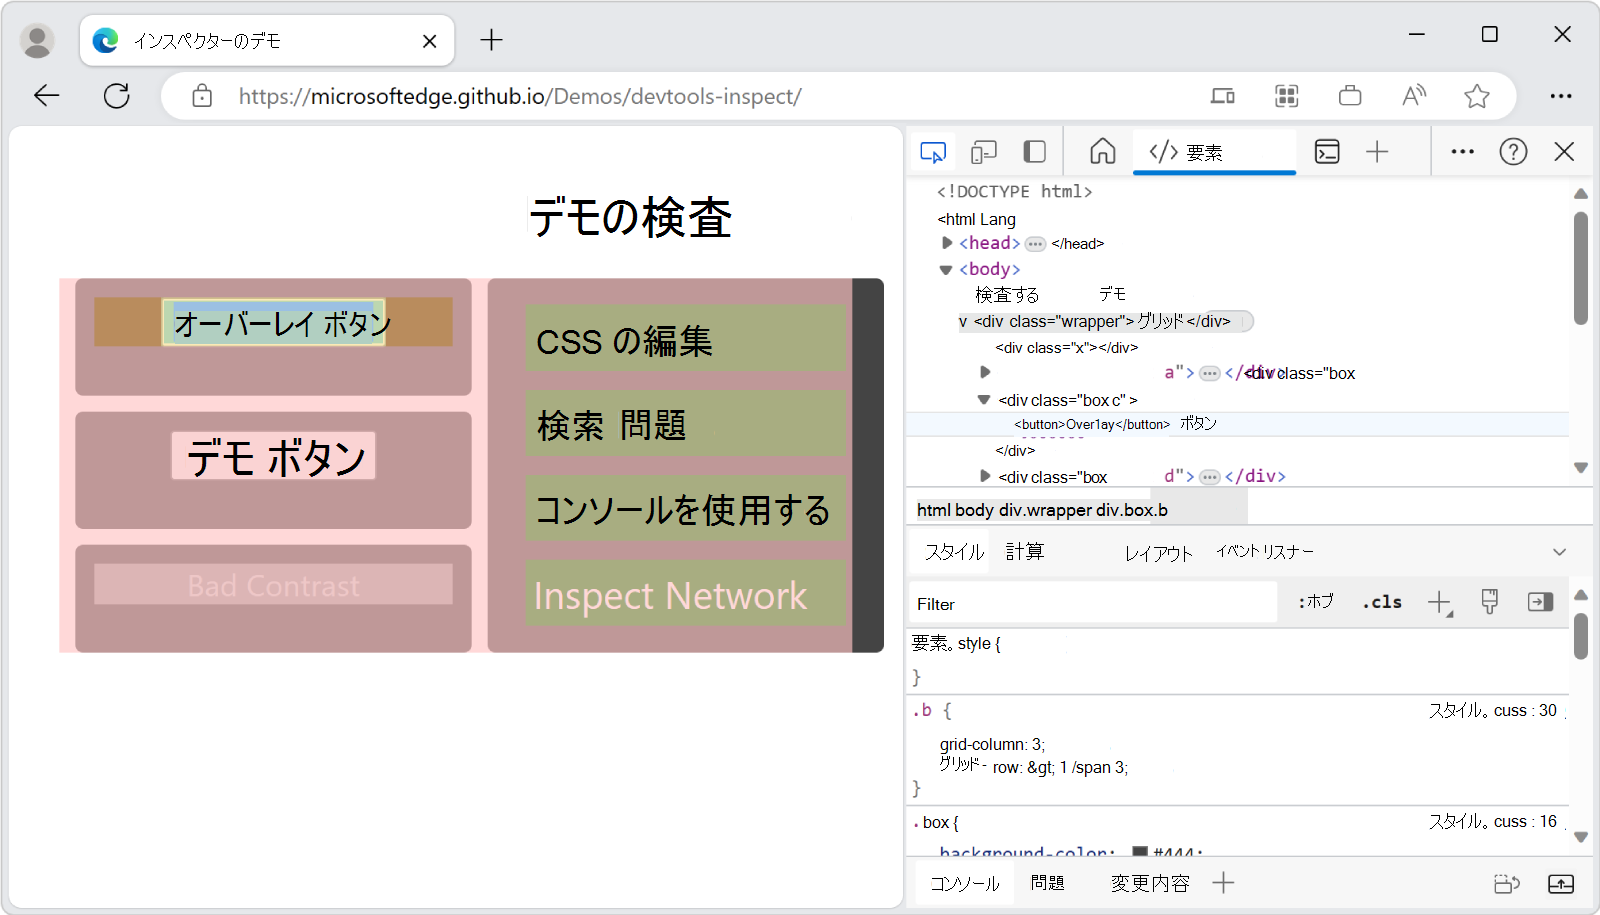
Task: Add a new DevTools tab with plus icon
Action: pos(1378,151)
